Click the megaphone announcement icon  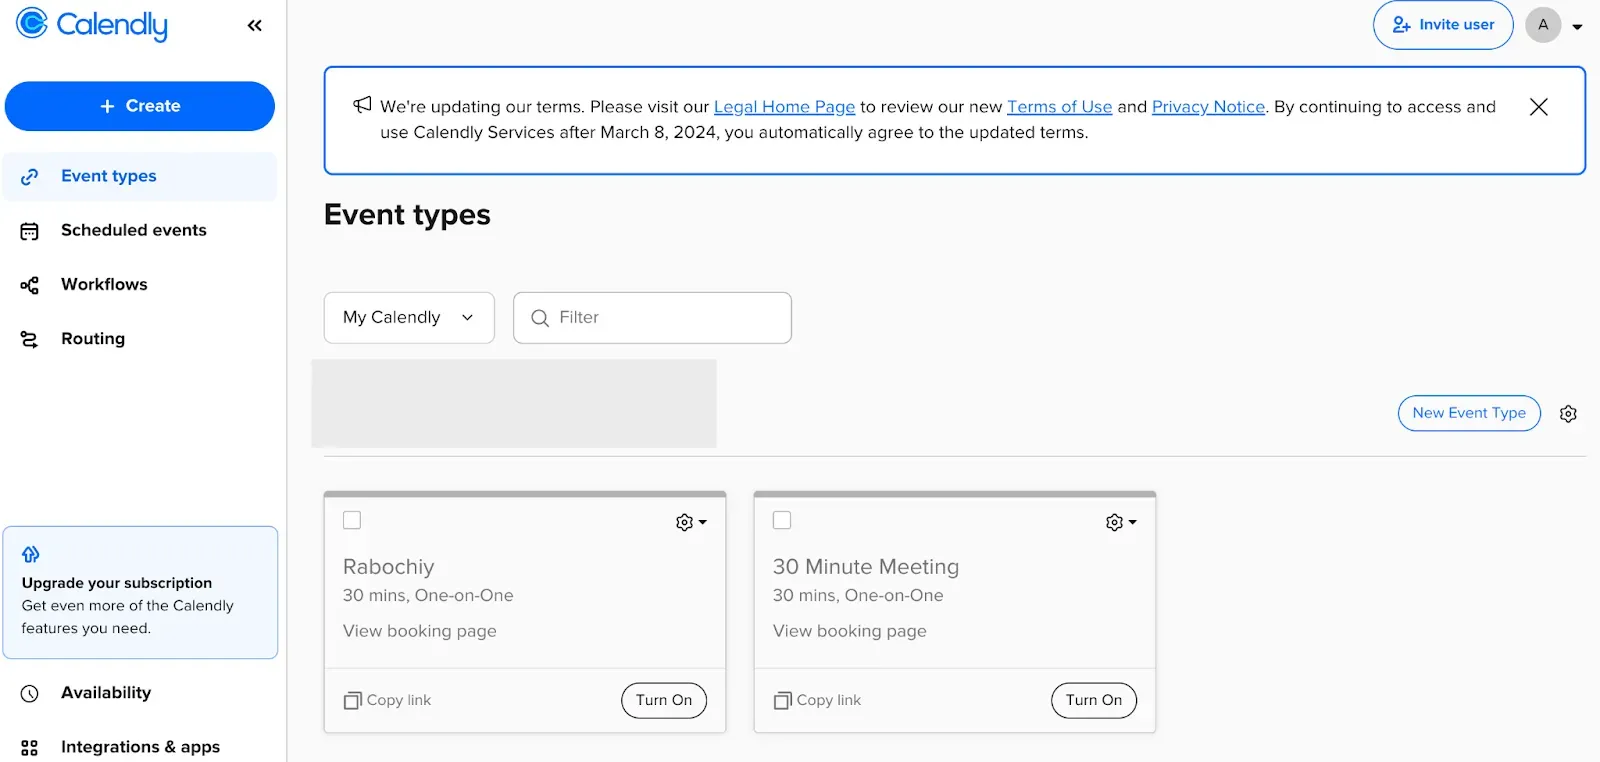pyautogui.click(x=362, y=105)
